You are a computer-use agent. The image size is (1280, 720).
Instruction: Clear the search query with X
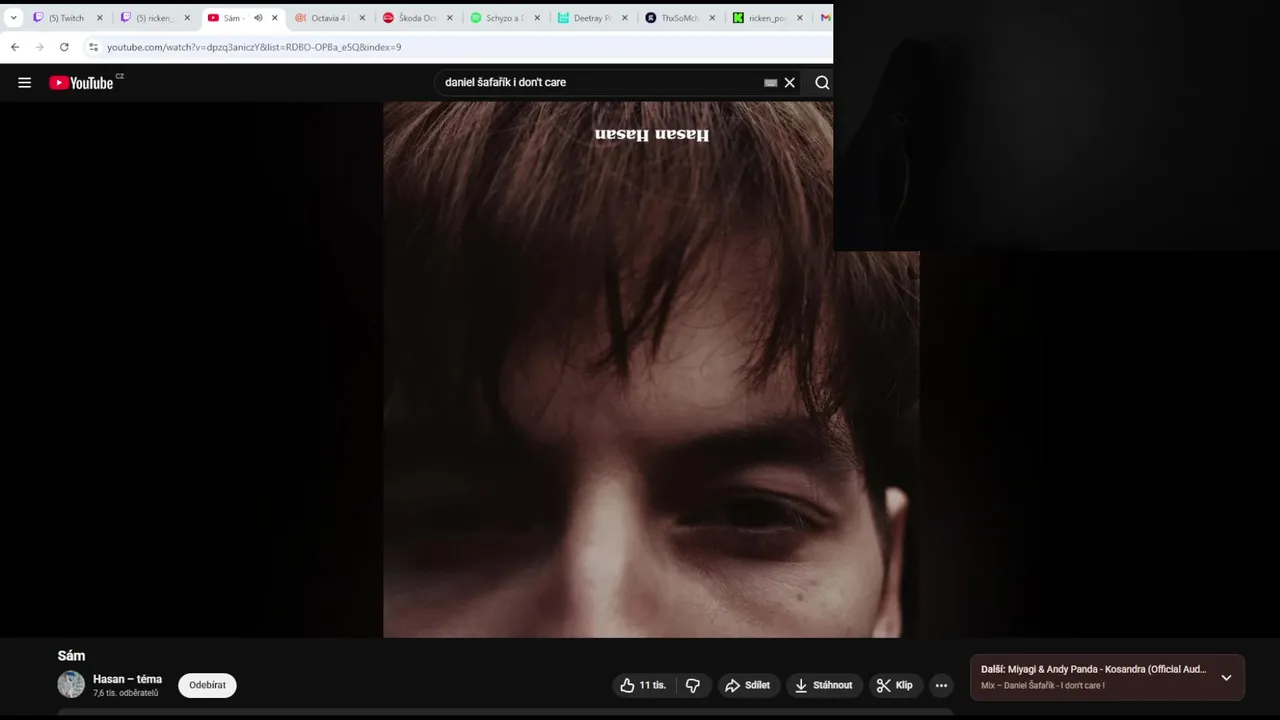(790, 83)
